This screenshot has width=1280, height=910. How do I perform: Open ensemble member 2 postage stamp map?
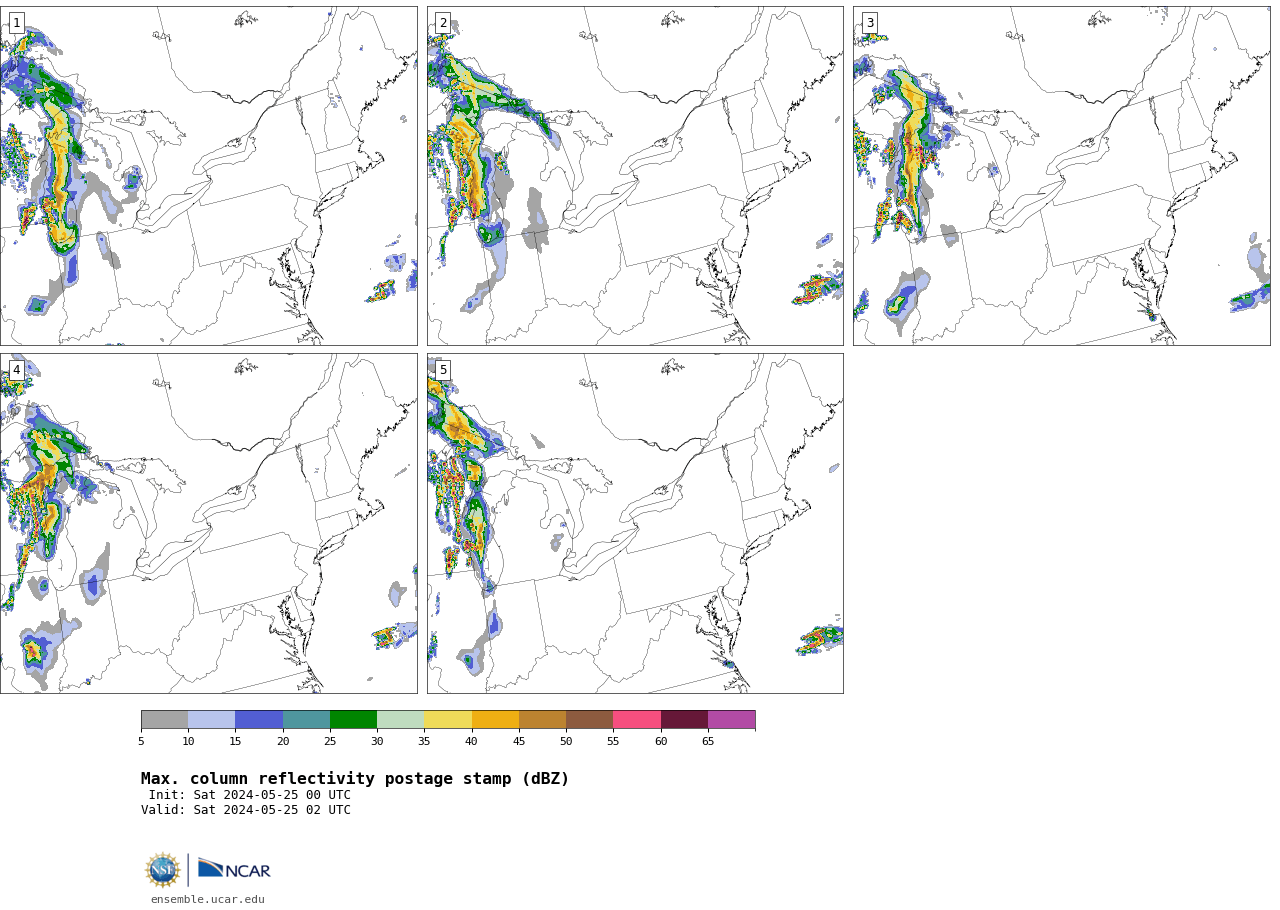[635, 176]
